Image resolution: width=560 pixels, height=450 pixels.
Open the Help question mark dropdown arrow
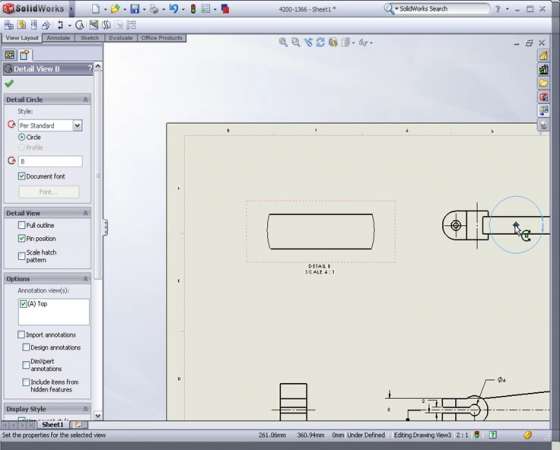pyautogui.click(x=507, y=9)
